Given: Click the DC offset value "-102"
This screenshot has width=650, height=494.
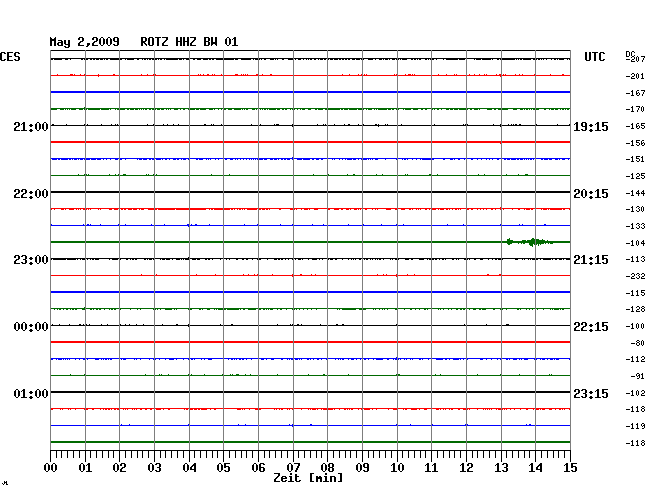Looking at the screenshot, I should coord(635,393).
